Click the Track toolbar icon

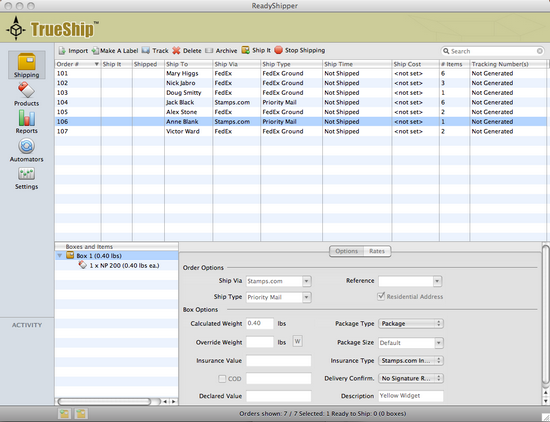[x=146, y=51]
